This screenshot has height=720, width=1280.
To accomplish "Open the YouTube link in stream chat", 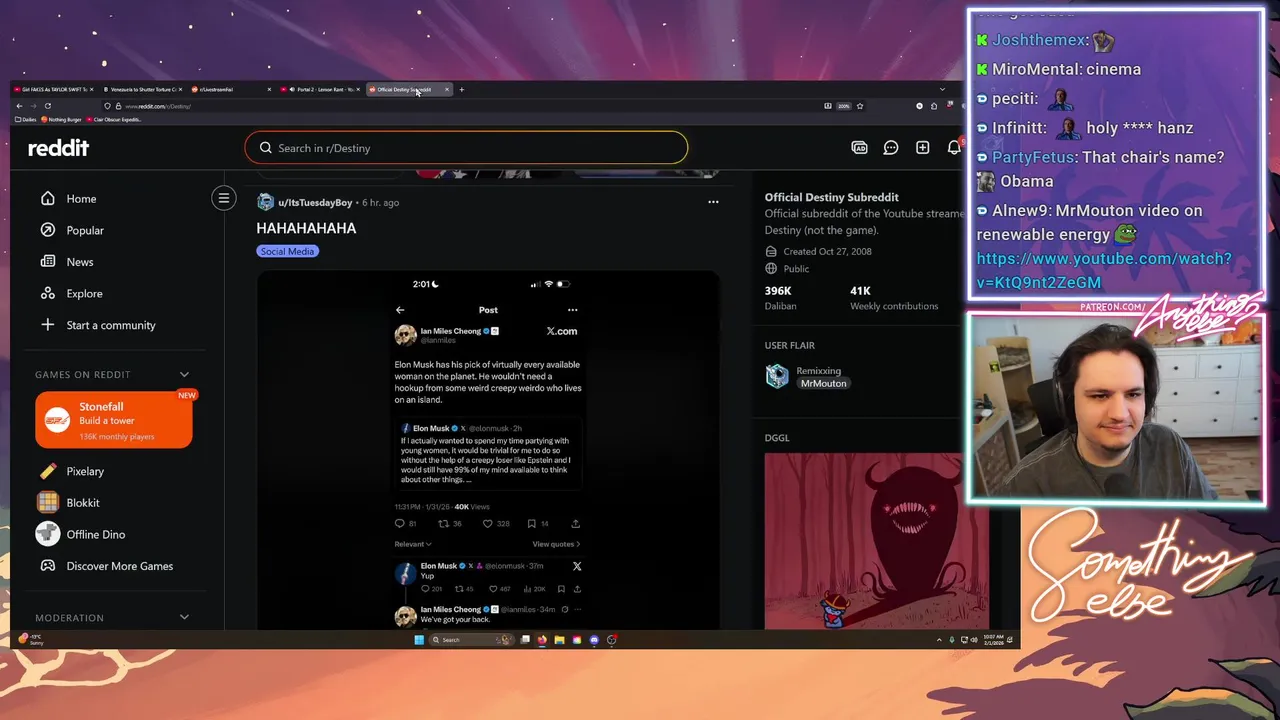I will click(1104, 270).
